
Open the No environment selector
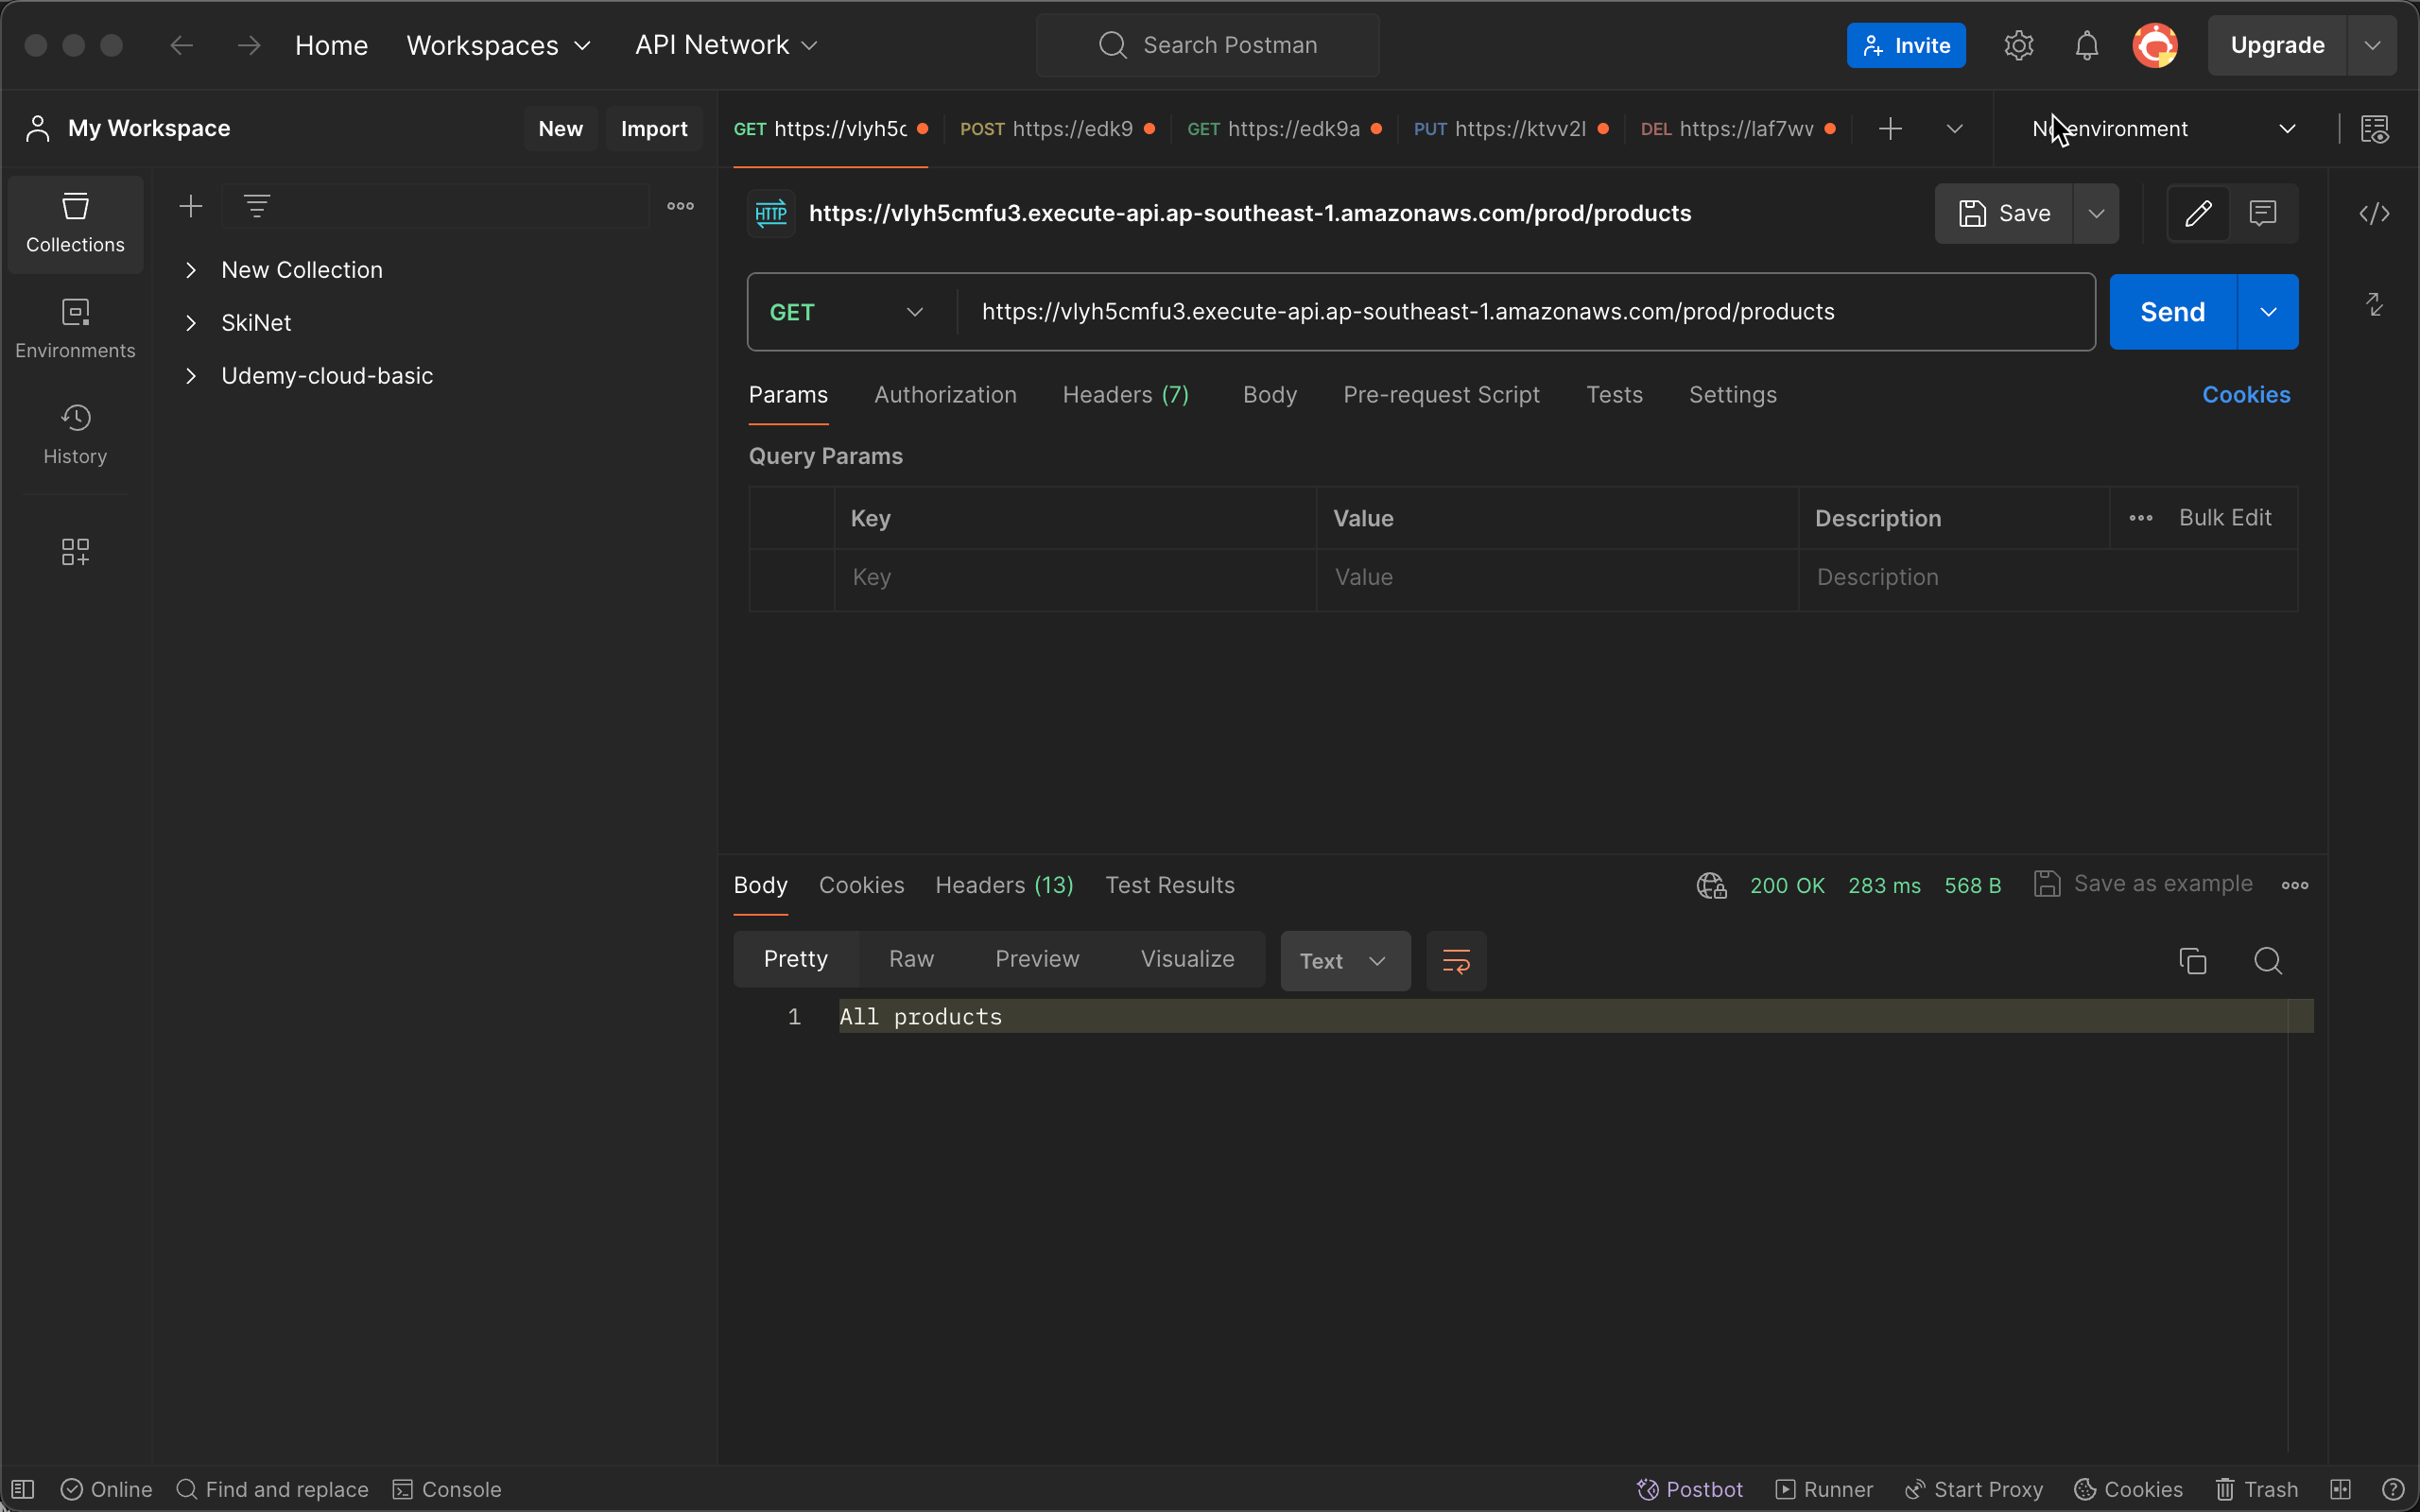[x=2164, y=129]
